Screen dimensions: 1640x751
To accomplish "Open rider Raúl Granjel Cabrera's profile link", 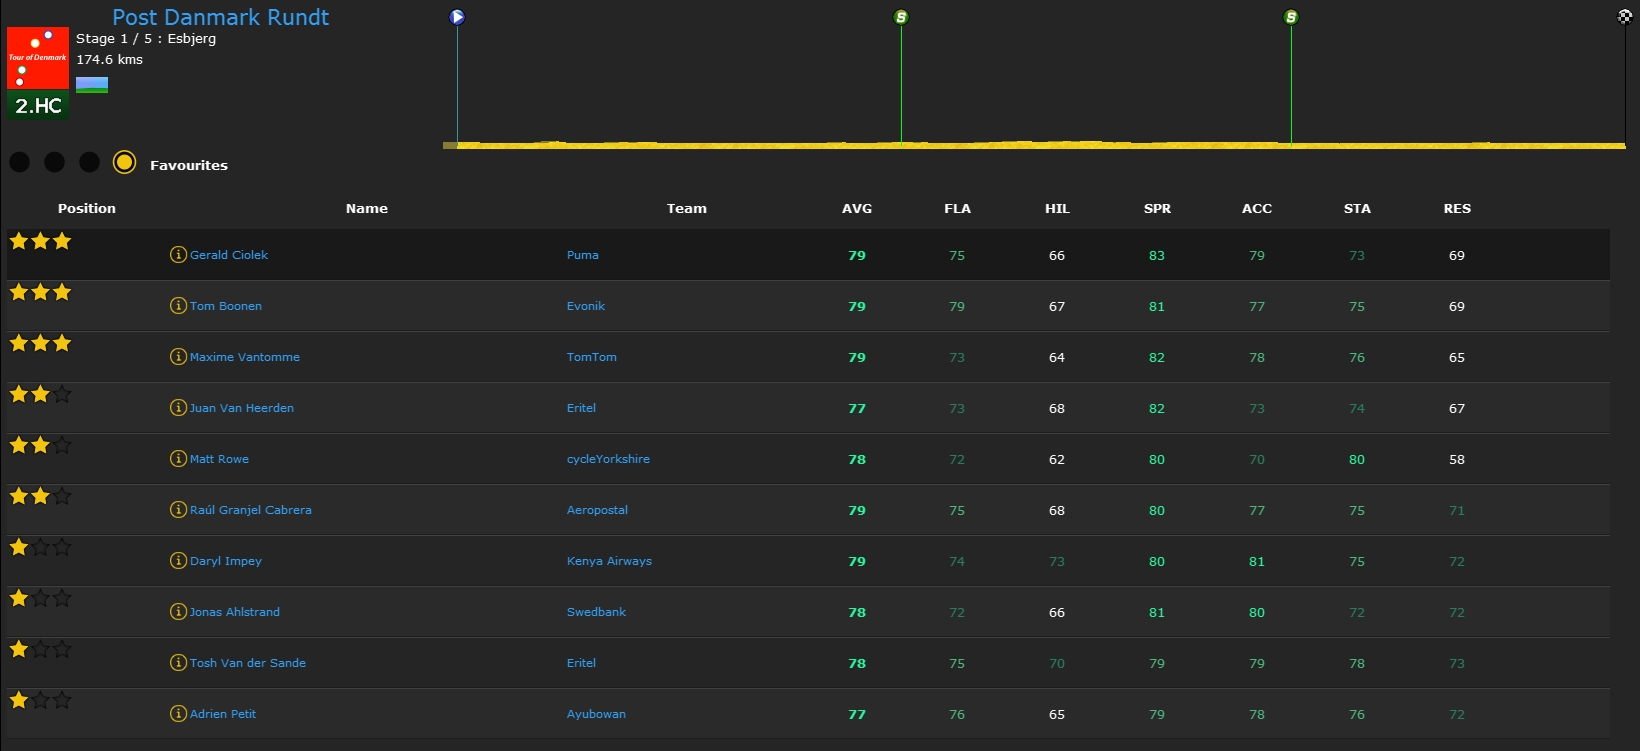I will [x=251, y=510].
